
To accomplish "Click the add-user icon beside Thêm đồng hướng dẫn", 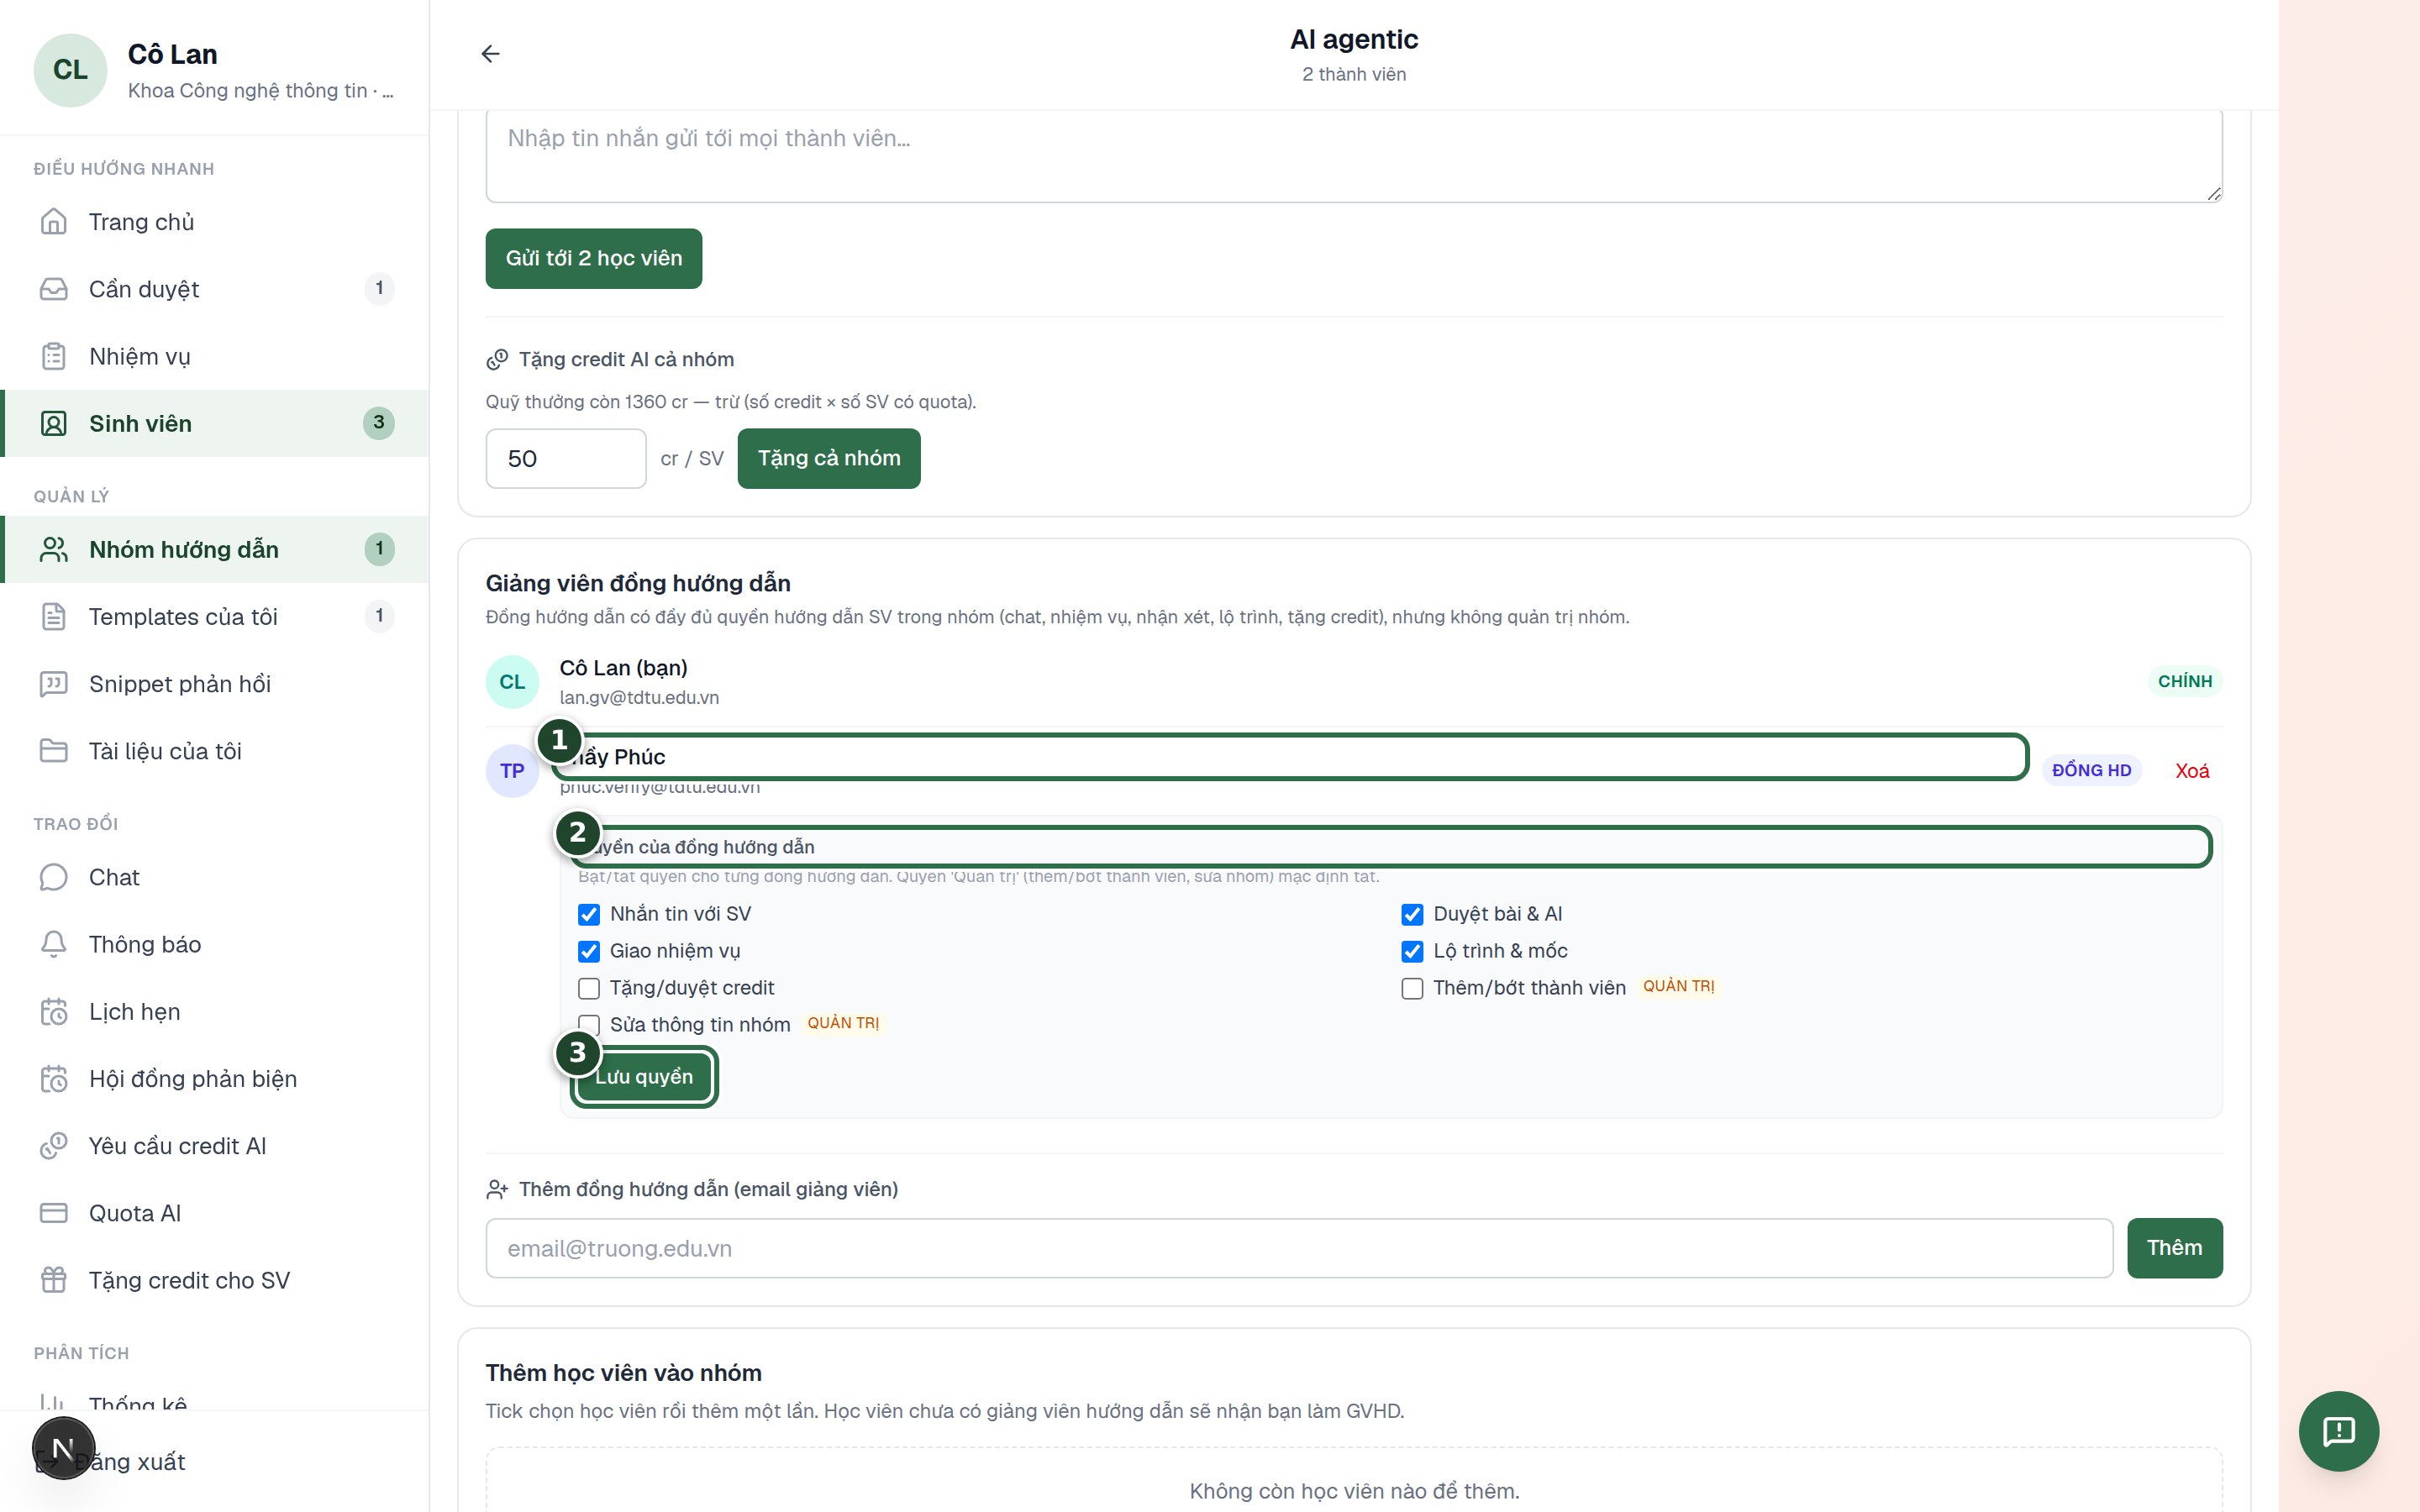I will tap(497, 1189).
